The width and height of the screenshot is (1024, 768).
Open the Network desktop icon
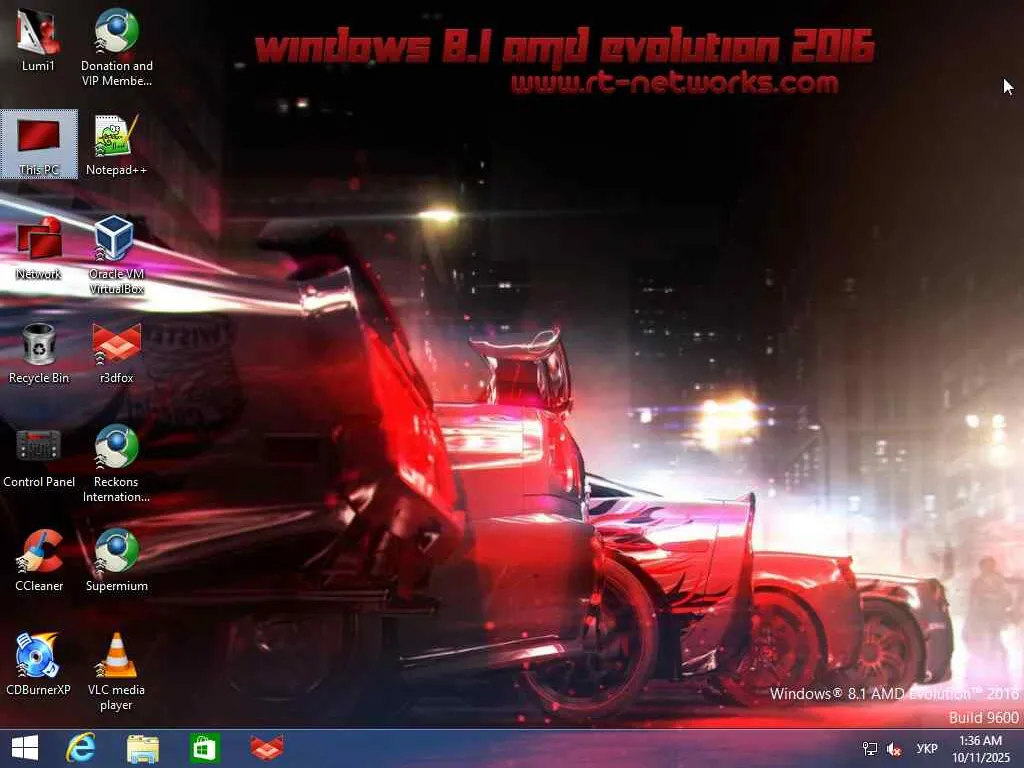(39, 249)
